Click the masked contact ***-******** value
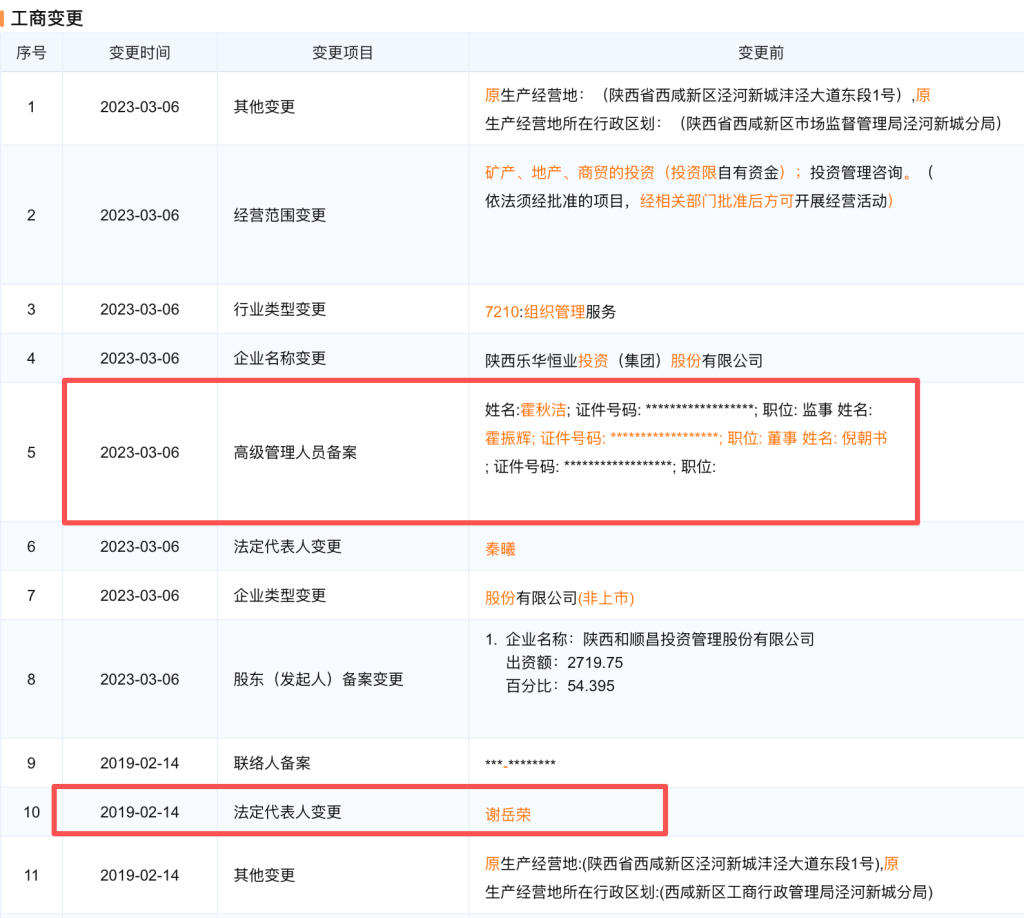The width and height of the screenshot is (1024, 918). (x=520, y=763)
